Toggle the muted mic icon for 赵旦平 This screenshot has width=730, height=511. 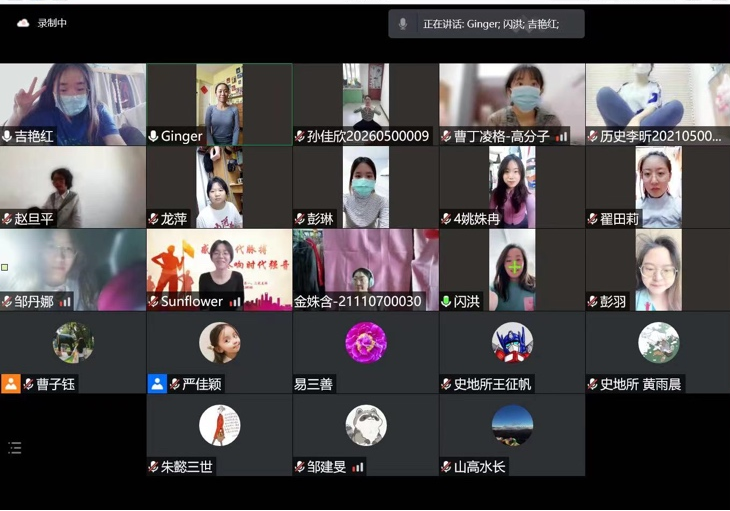pos(7,219)
